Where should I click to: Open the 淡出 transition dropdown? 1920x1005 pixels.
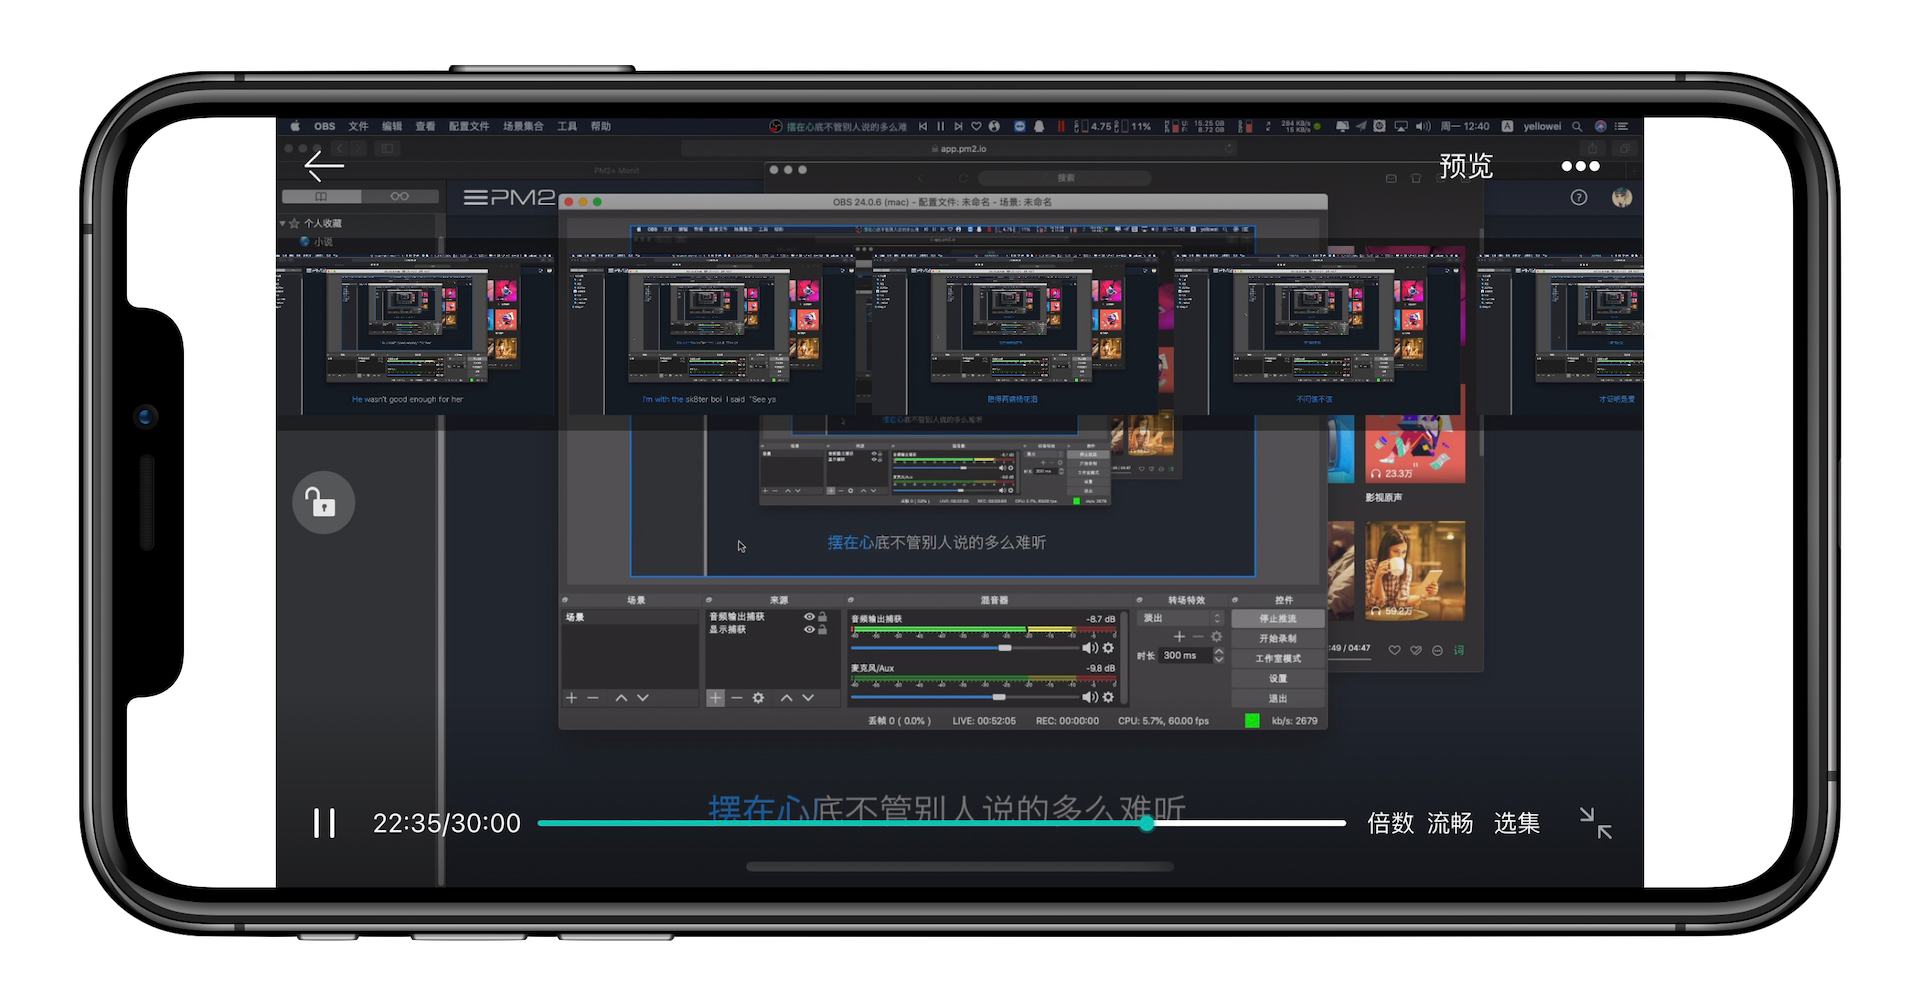pos(1181,618)
